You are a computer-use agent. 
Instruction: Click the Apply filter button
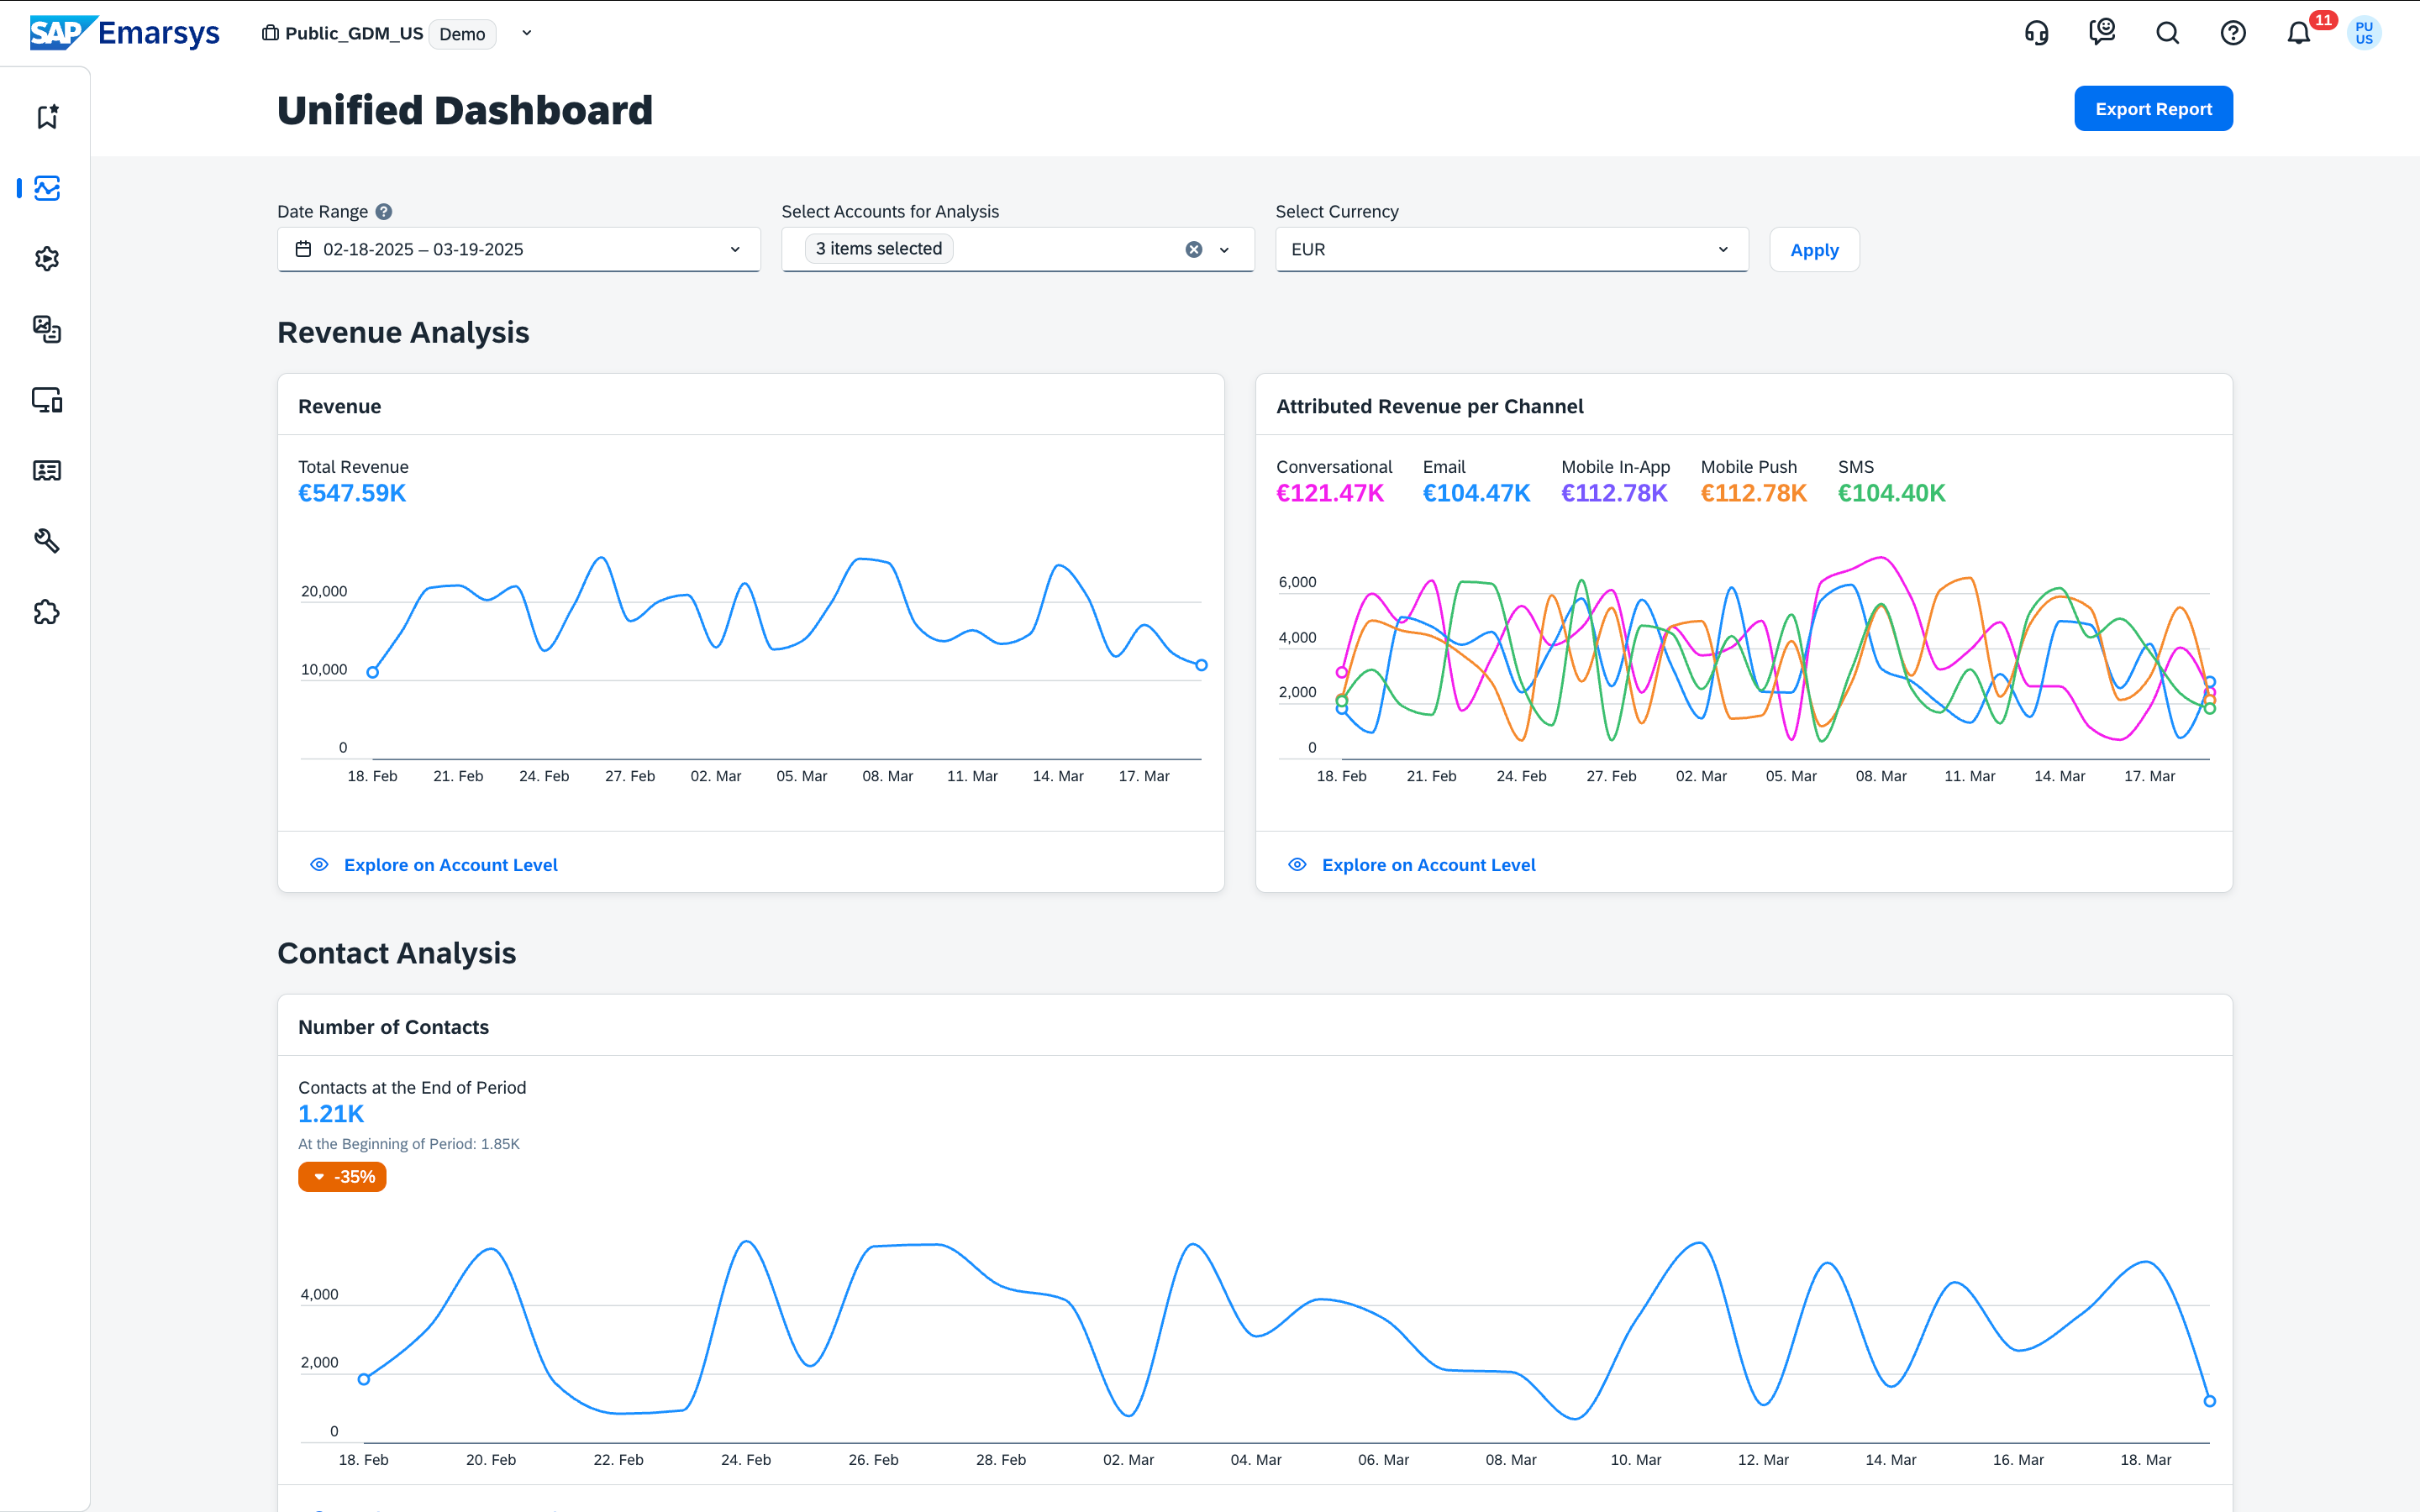click(1813, 250)
